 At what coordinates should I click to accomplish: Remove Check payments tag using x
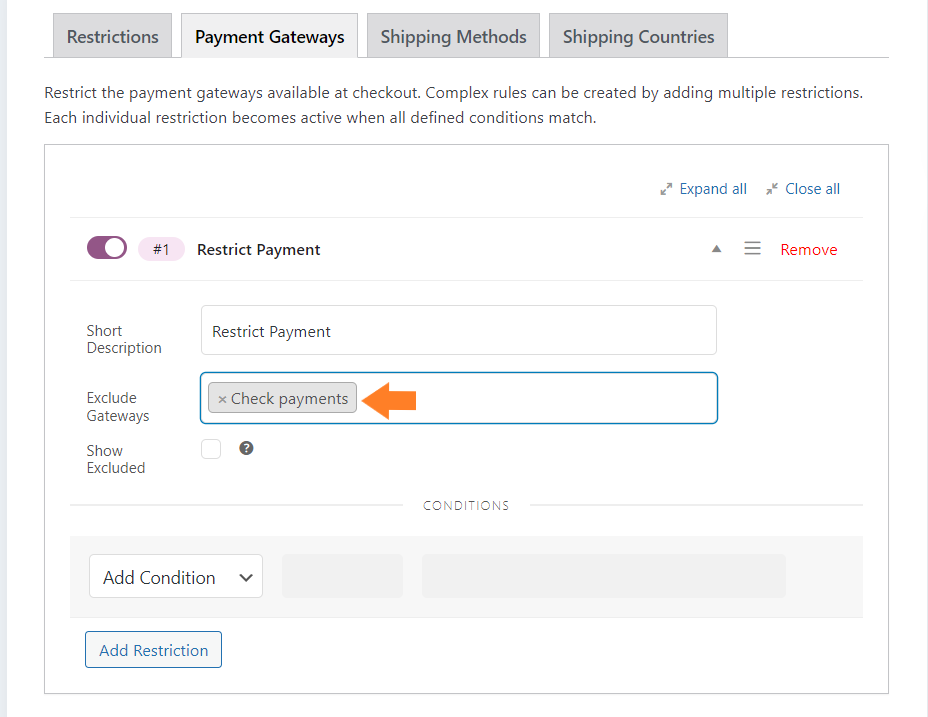(223, 399)
